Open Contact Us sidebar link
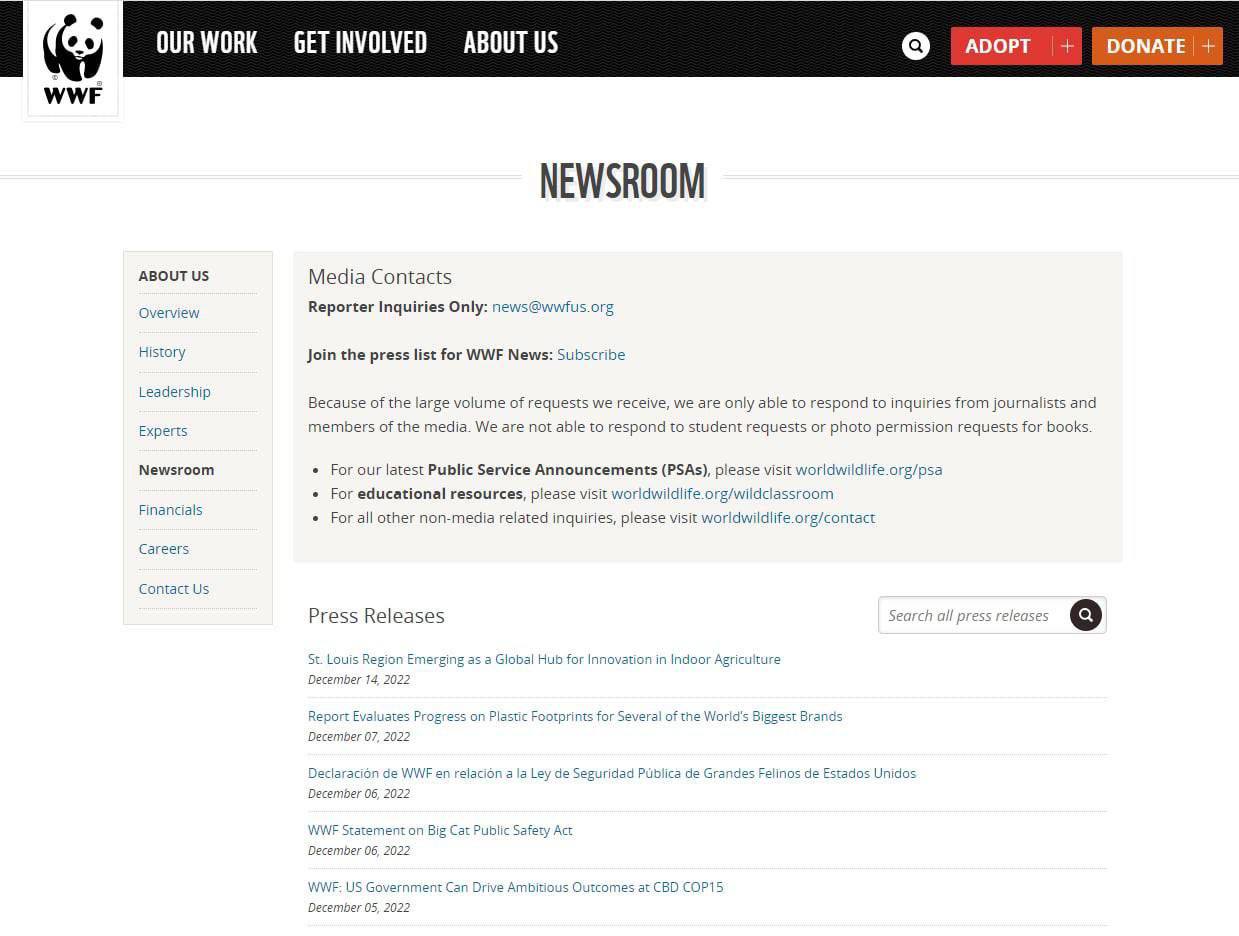Image resolution: width=1239 pixels, height=936 pixels. point(174,589)
